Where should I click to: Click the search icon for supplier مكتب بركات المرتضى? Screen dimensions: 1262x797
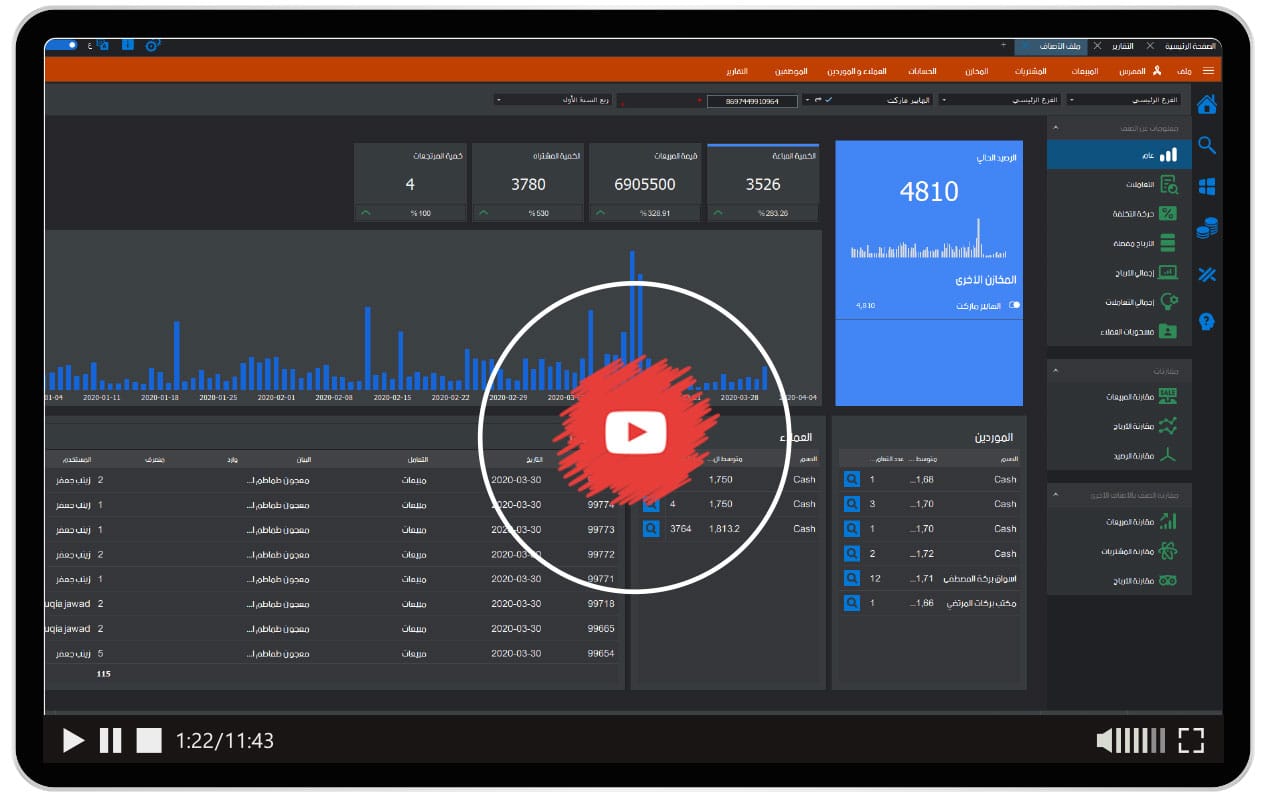point(851,603)
